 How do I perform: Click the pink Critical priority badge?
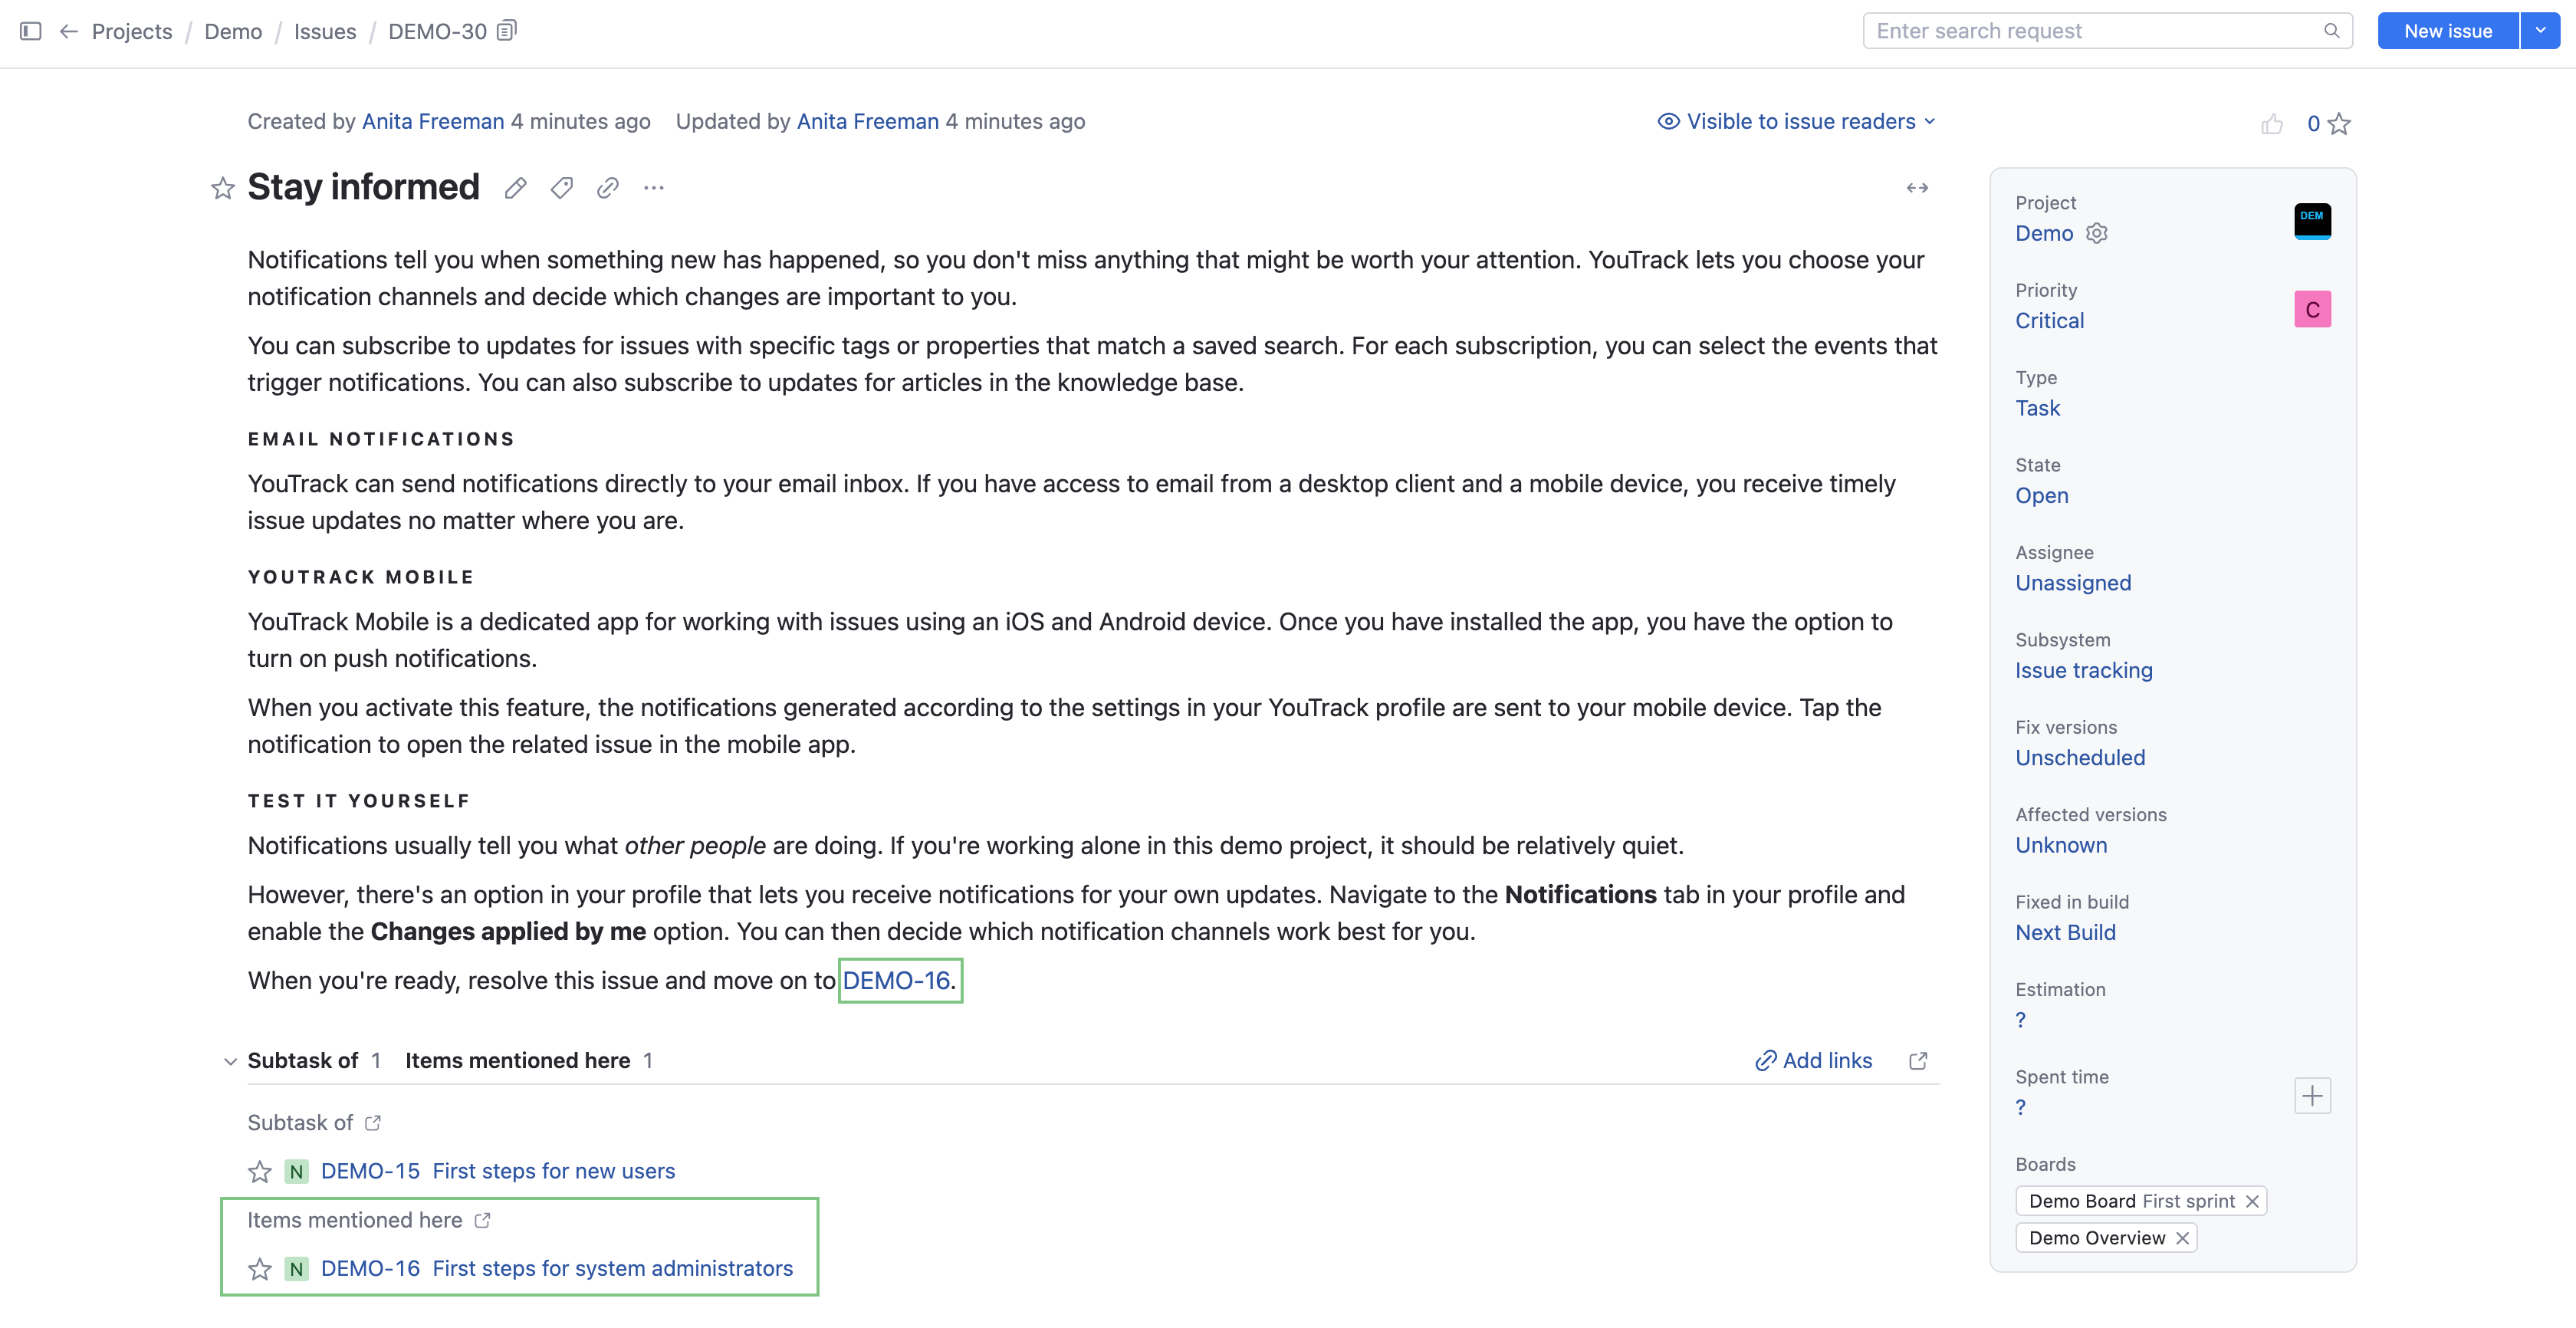tap(2313, 309)
